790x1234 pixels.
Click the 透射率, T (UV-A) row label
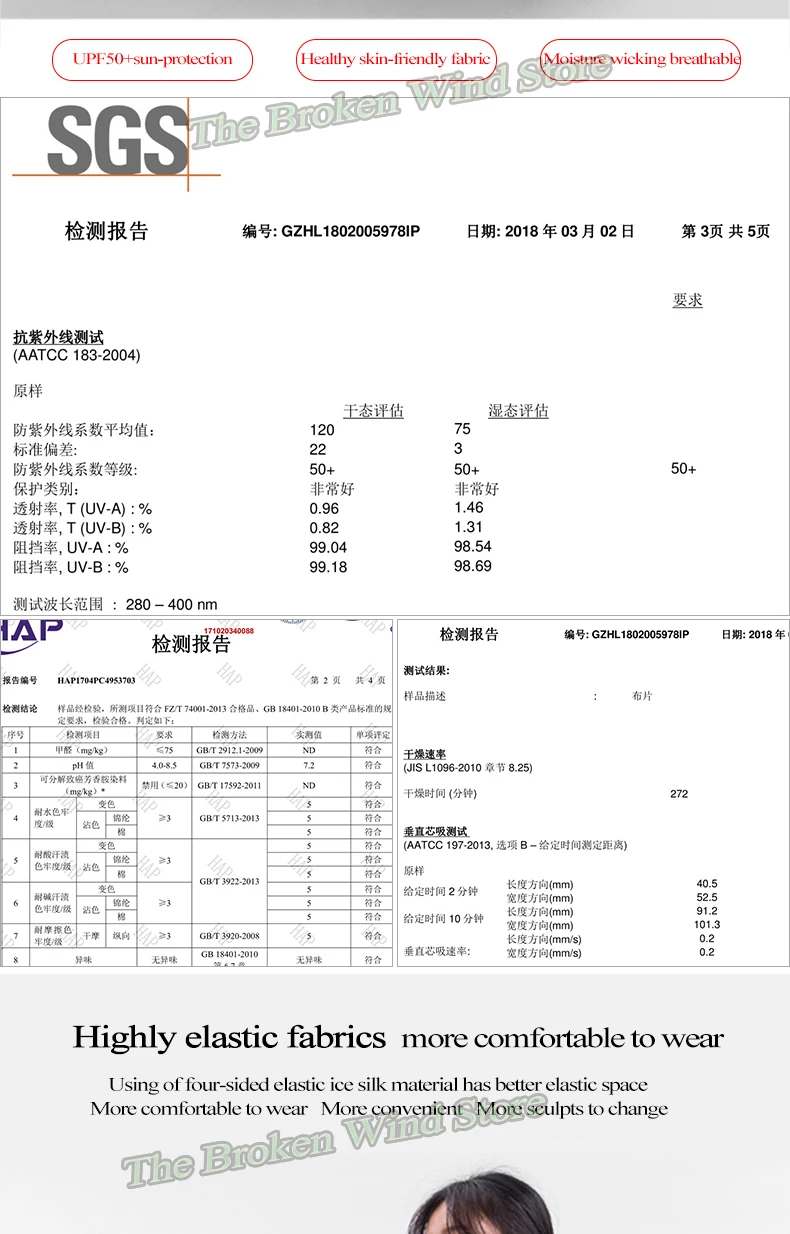click(82, 509)
